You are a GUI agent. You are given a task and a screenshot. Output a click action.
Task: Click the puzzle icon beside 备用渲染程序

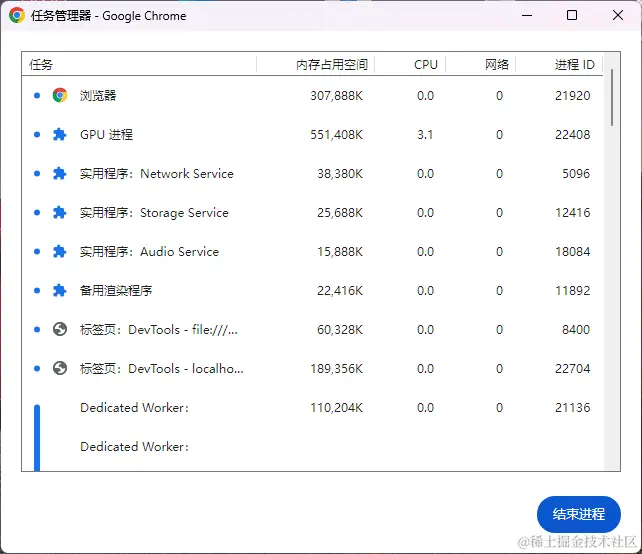[60, 290]
